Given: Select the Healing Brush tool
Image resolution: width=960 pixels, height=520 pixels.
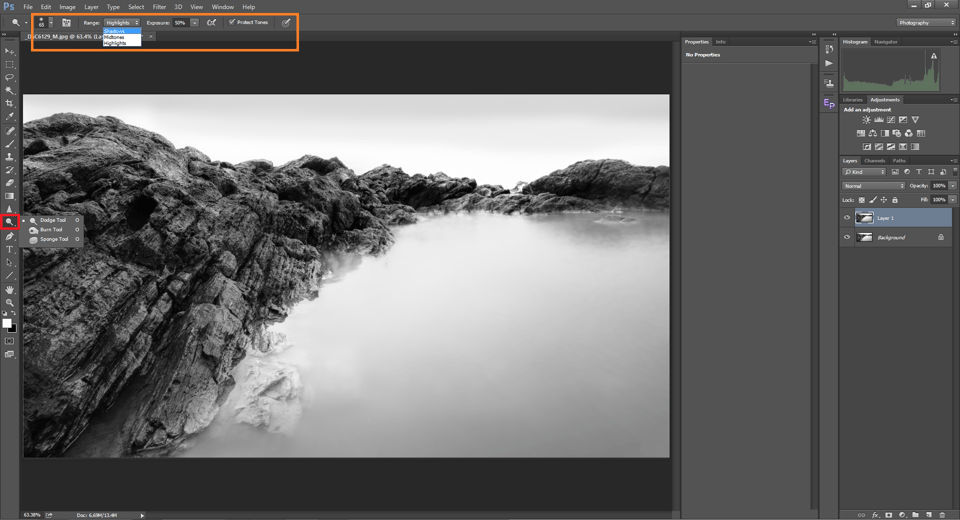Looking at the screenshot, I should pos(9,131).
